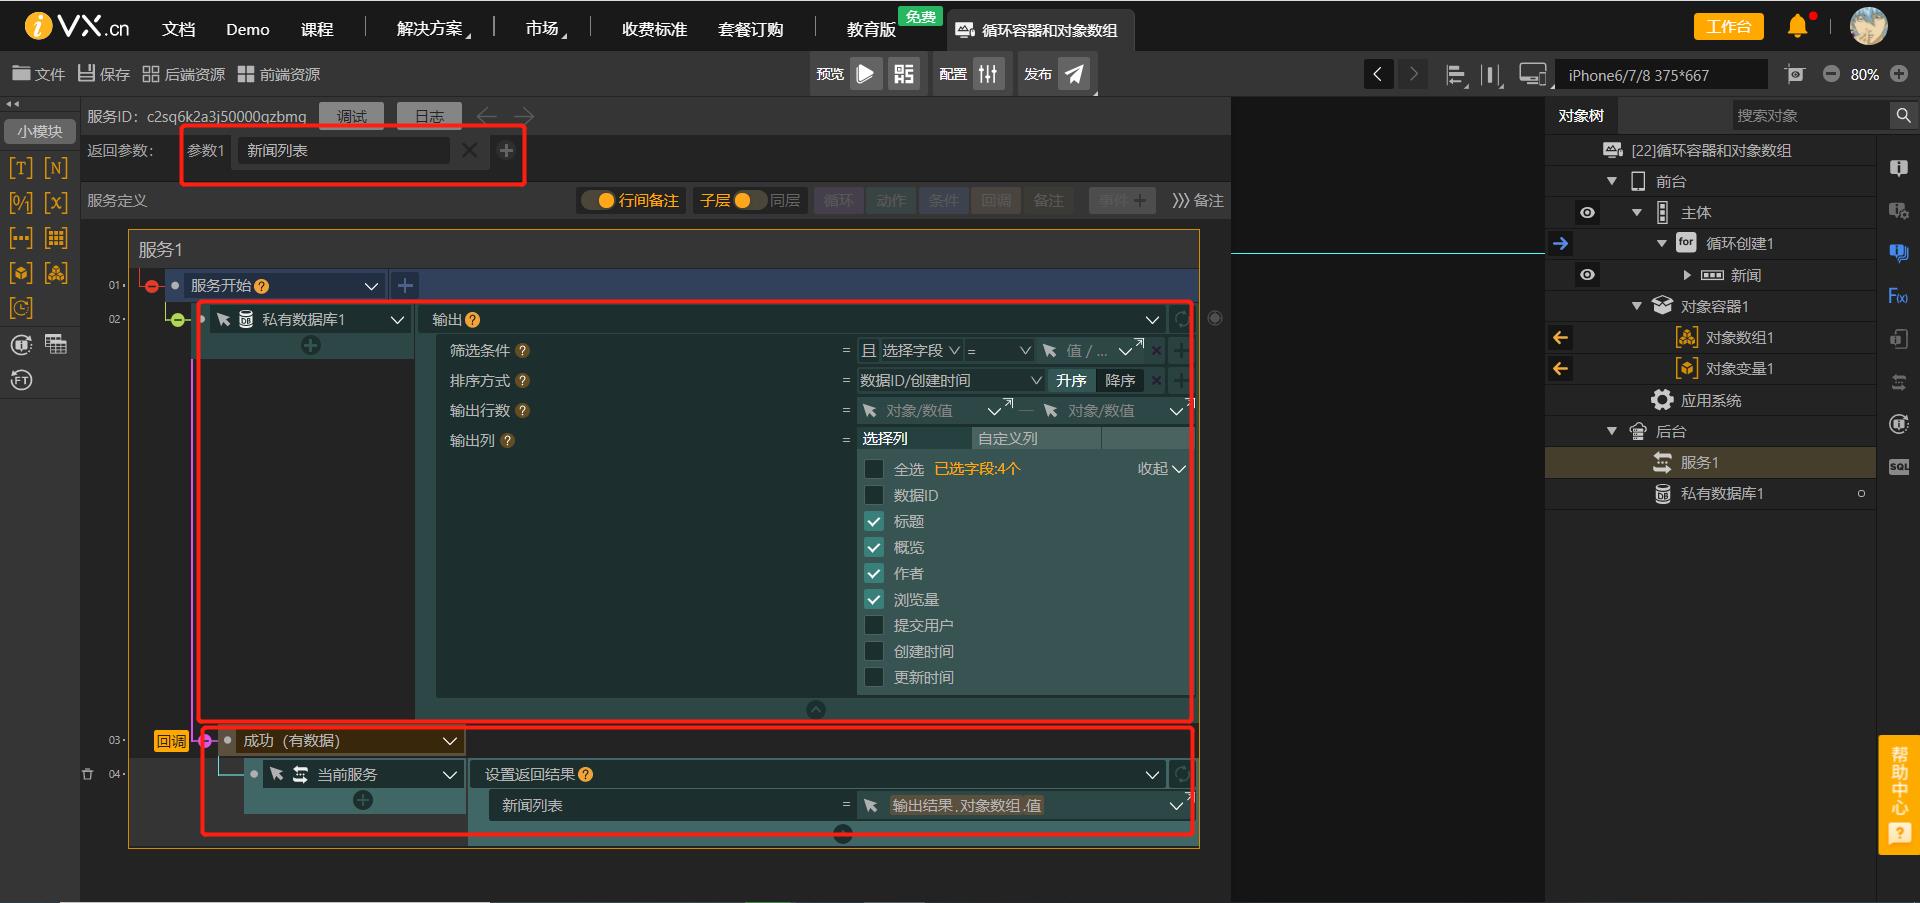Viewport: 1920px width, 903px height.
Task: Uncheck the 浏览量 column checkbox
Action: (874, 599)
